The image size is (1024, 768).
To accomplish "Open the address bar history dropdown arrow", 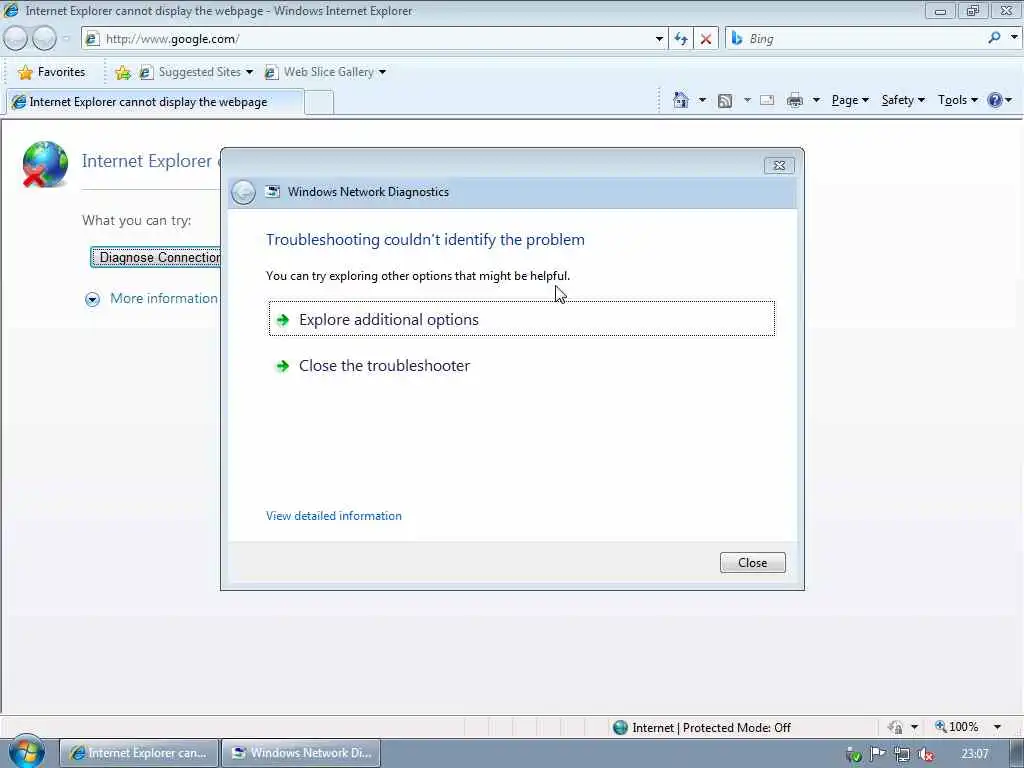I will pyautogui.click(x=659, y=39).
